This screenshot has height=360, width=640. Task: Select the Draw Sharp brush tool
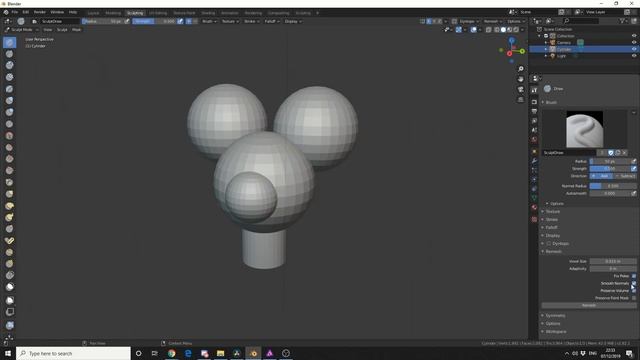[9, 54]
